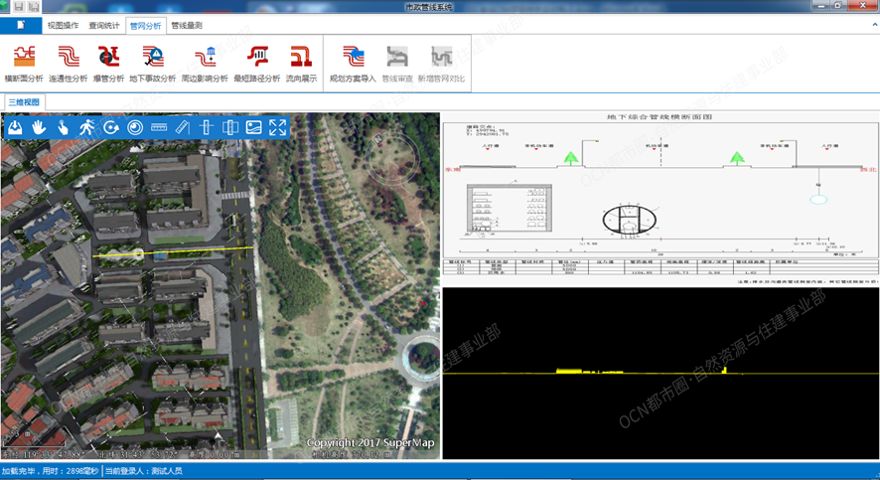Click the greyed 新增管网对比 comparison icon
The width and height of the screenshot is (880, 480).
pos(442,63)
